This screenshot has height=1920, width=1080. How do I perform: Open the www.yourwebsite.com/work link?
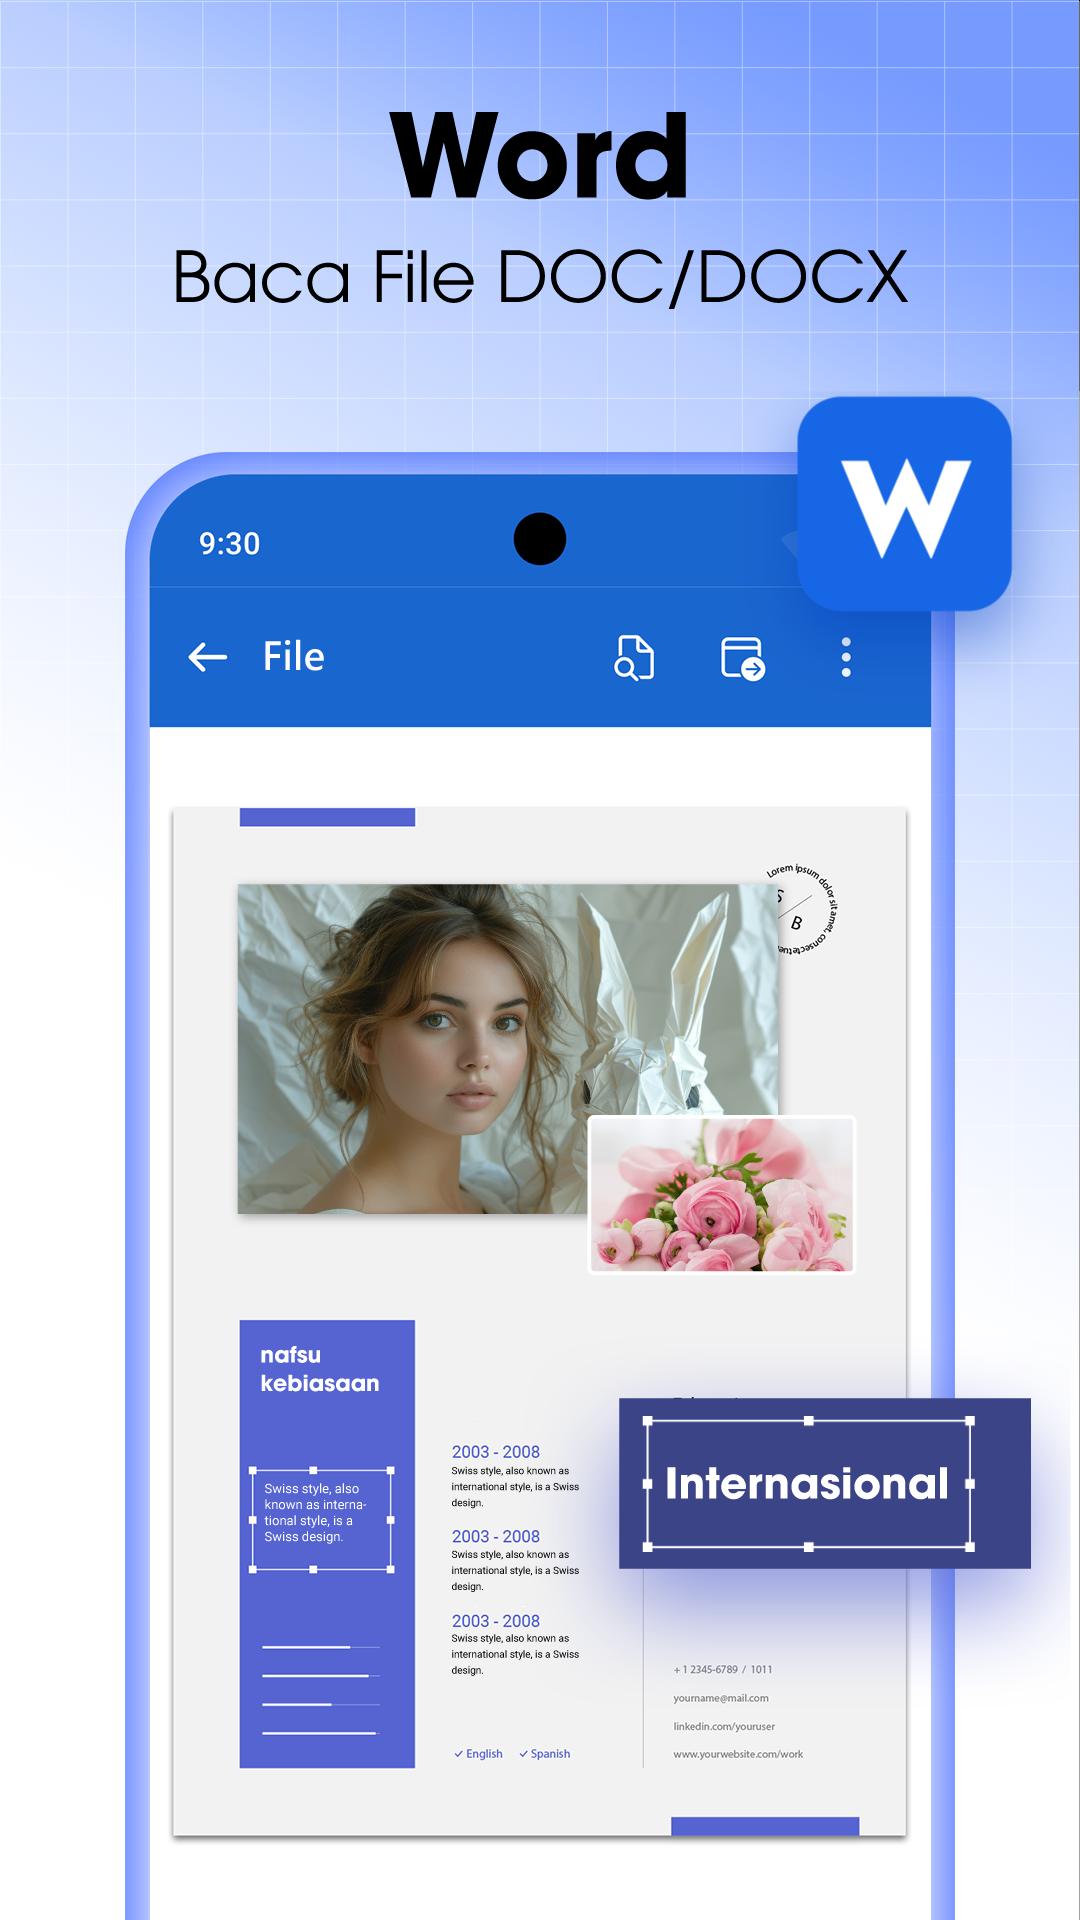pyautogui.click(x=738, y=1754)
